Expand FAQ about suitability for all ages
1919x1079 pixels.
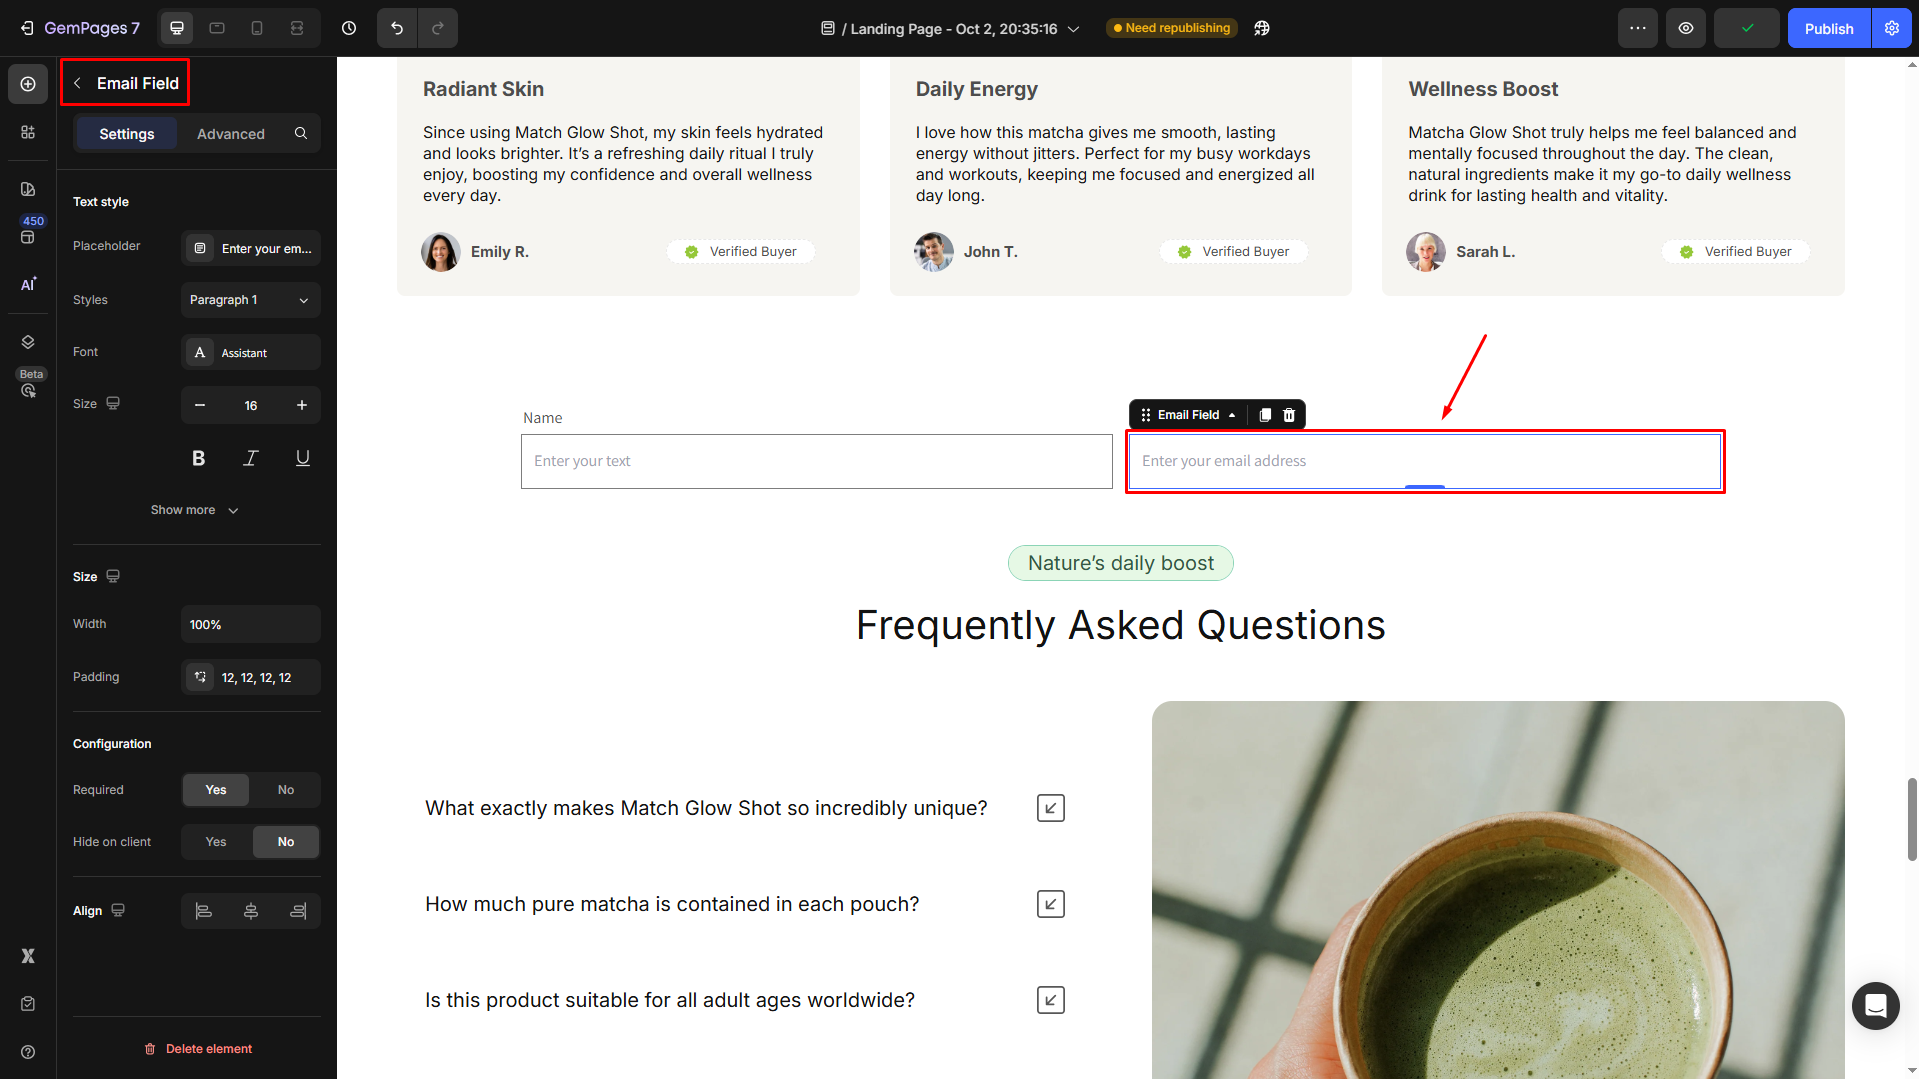click(1051, 1000)
